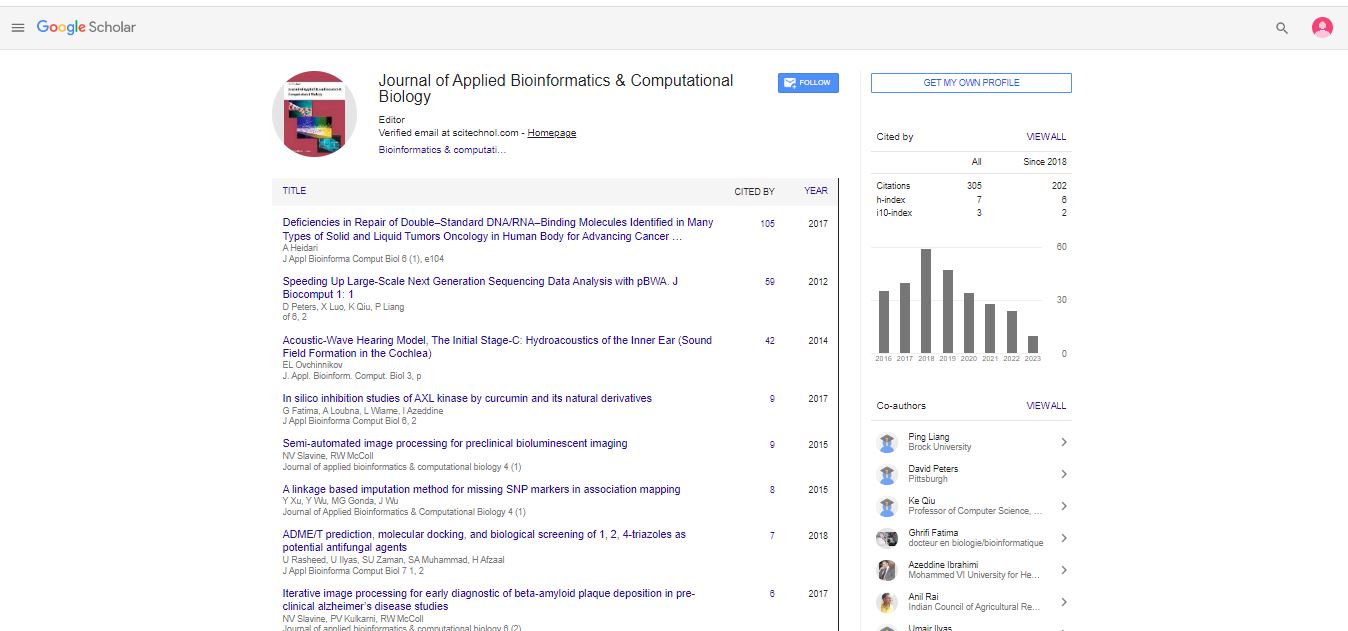Open the Homepage link
1348x631 pixels.
coord(552,133)
